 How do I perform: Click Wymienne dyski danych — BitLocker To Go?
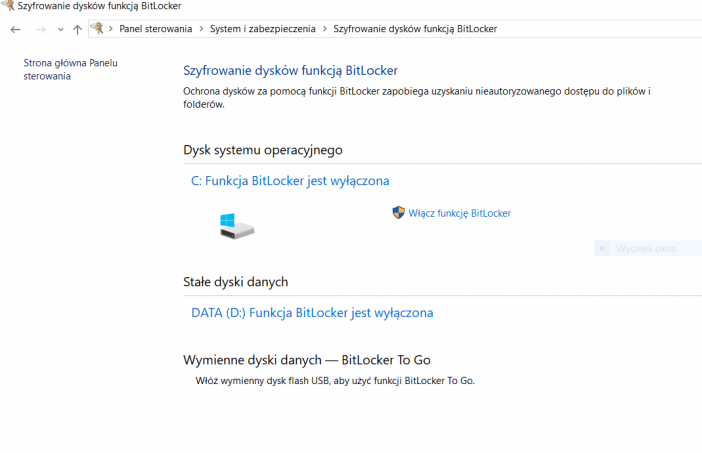(x=307, y=360)
